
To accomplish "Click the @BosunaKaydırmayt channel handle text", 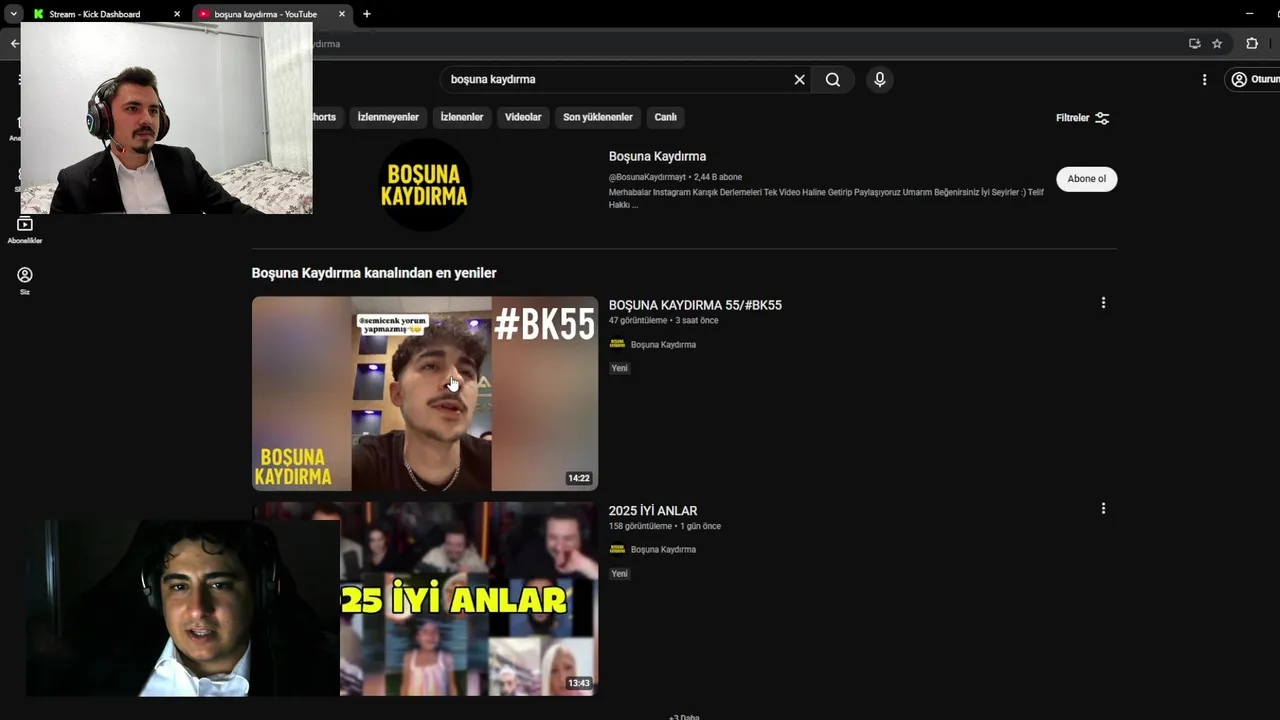I will [x=647, y=177].
